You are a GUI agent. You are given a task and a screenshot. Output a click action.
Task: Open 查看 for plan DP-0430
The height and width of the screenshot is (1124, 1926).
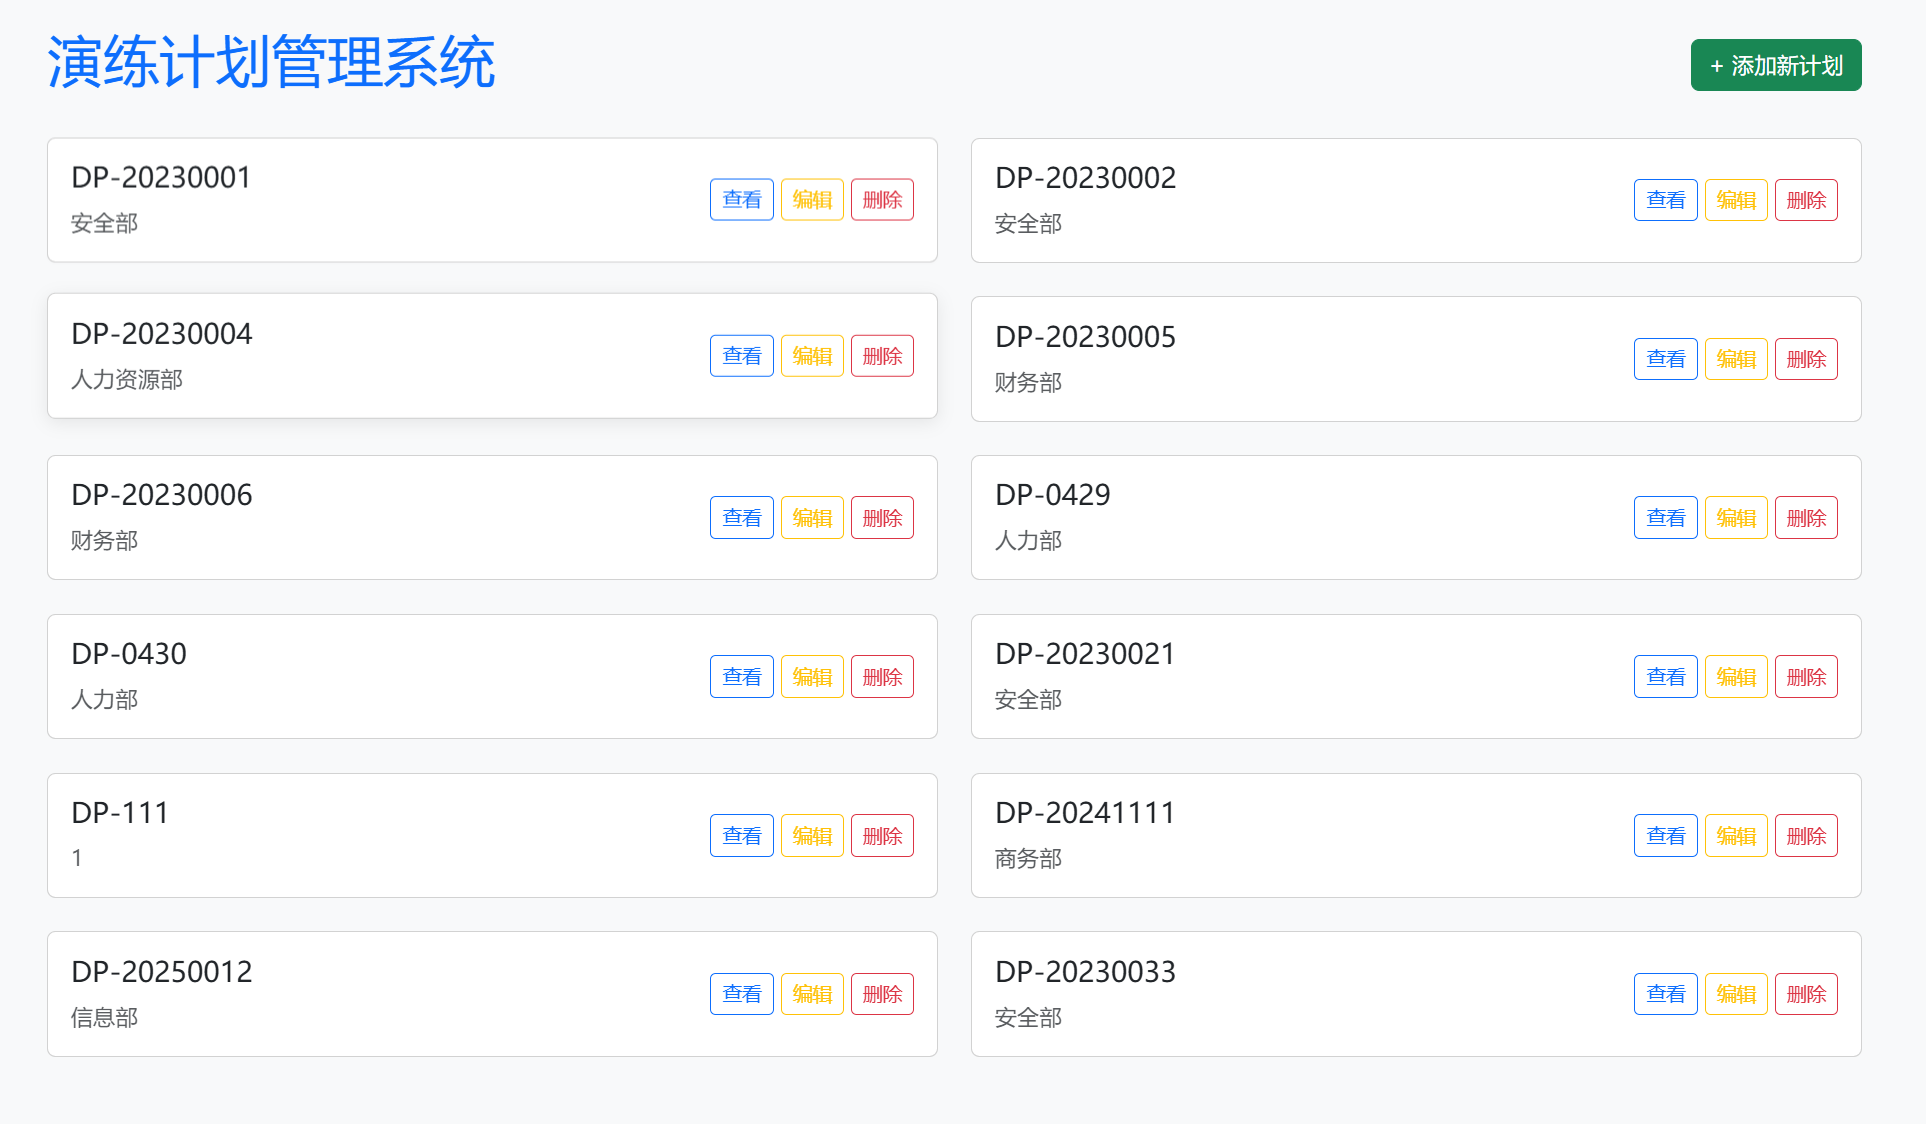coord(741,677)
